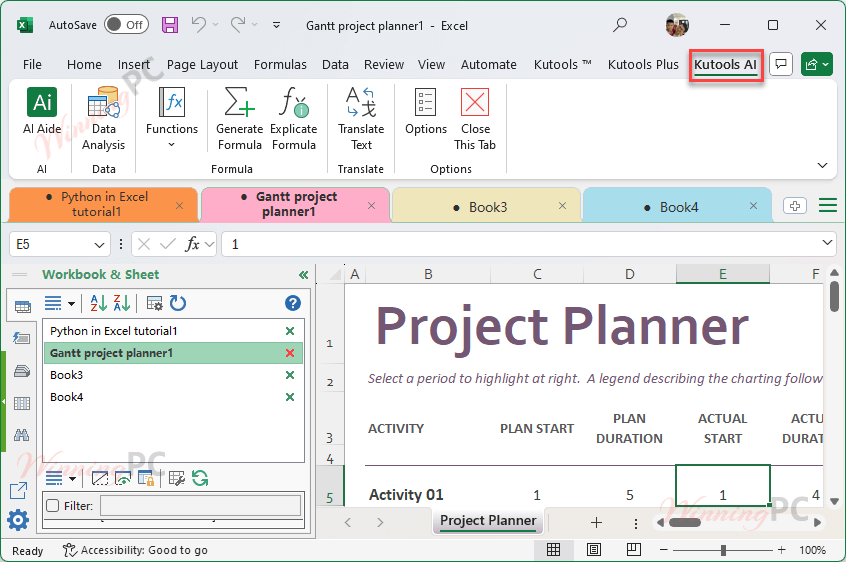Click the new workbook tab plus button
Image resolution: width=846 pixels, height=562 pixels.
pos(795,205)
